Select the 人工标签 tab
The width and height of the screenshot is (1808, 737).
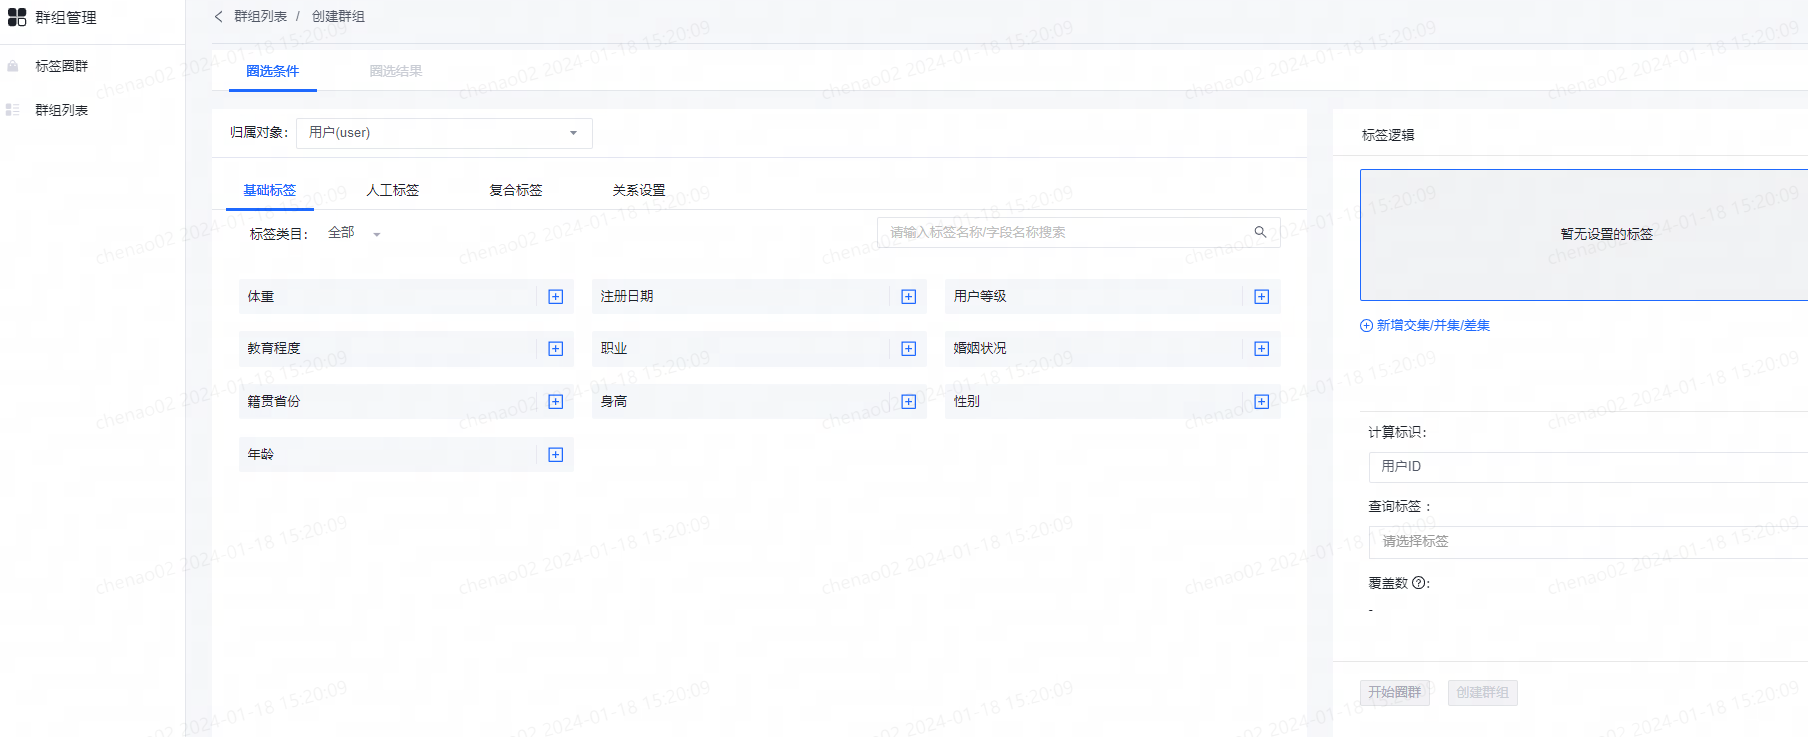pyautogui.click(x=392, y=190)
